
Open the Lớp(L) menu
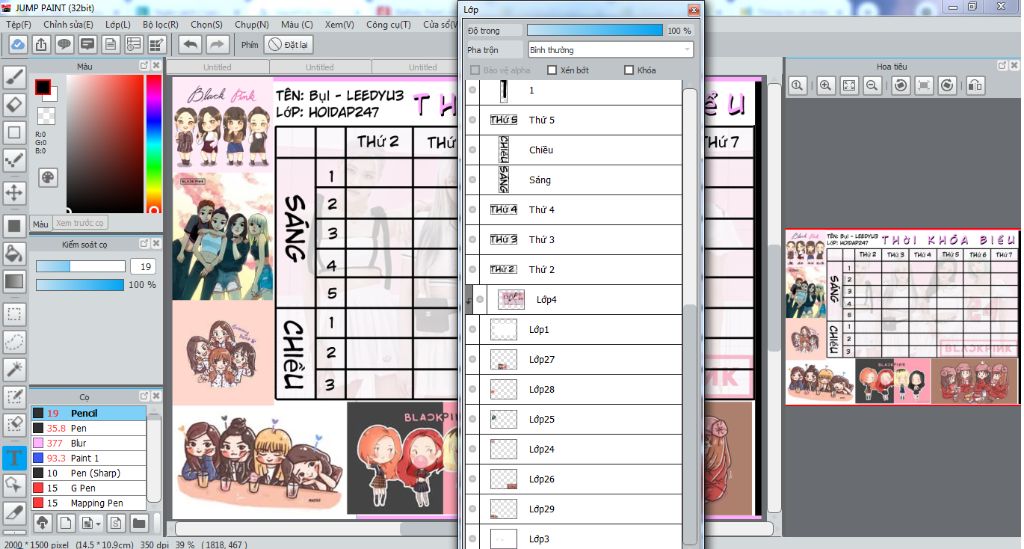point(118,24)
